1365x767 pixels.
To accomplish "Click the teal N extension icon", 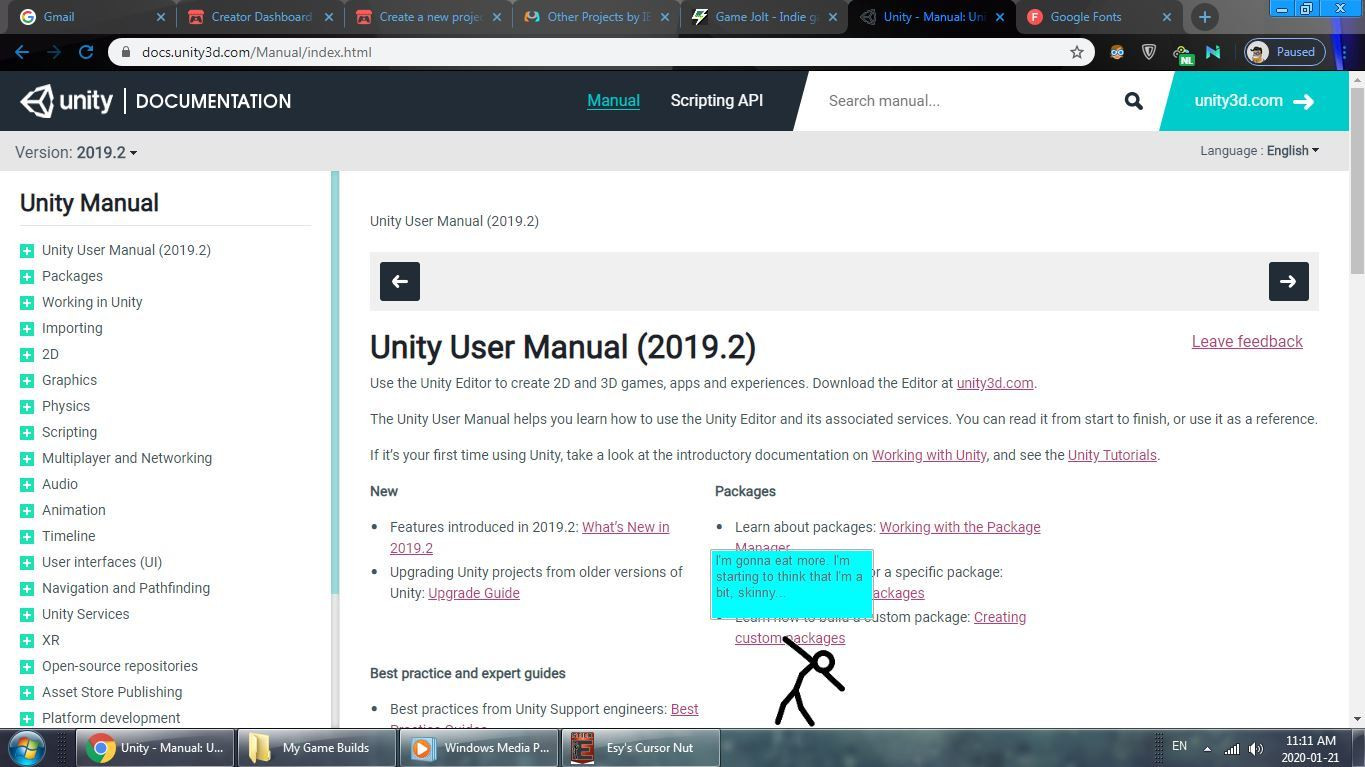I will coord(1213,52).
